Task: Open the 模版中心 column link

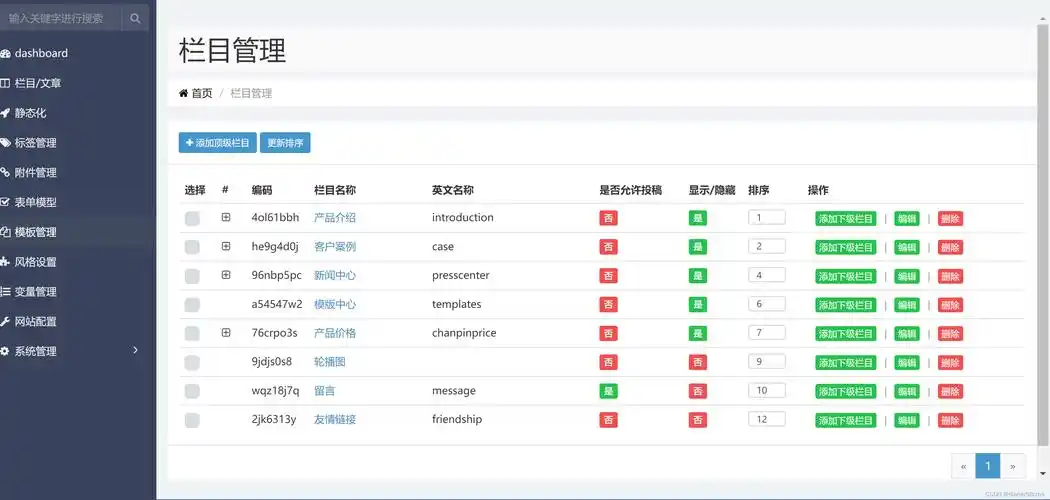Action: point(335,304)
